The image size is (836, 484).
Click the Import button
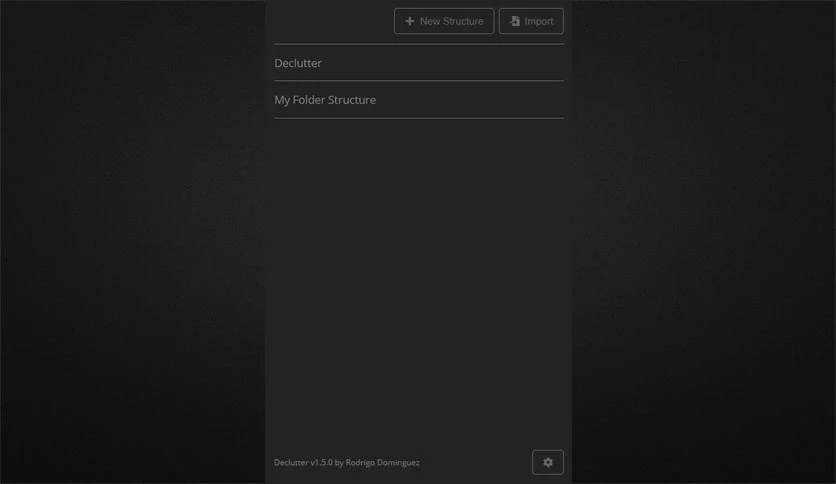pyautogui.click(x=531, y=21)
